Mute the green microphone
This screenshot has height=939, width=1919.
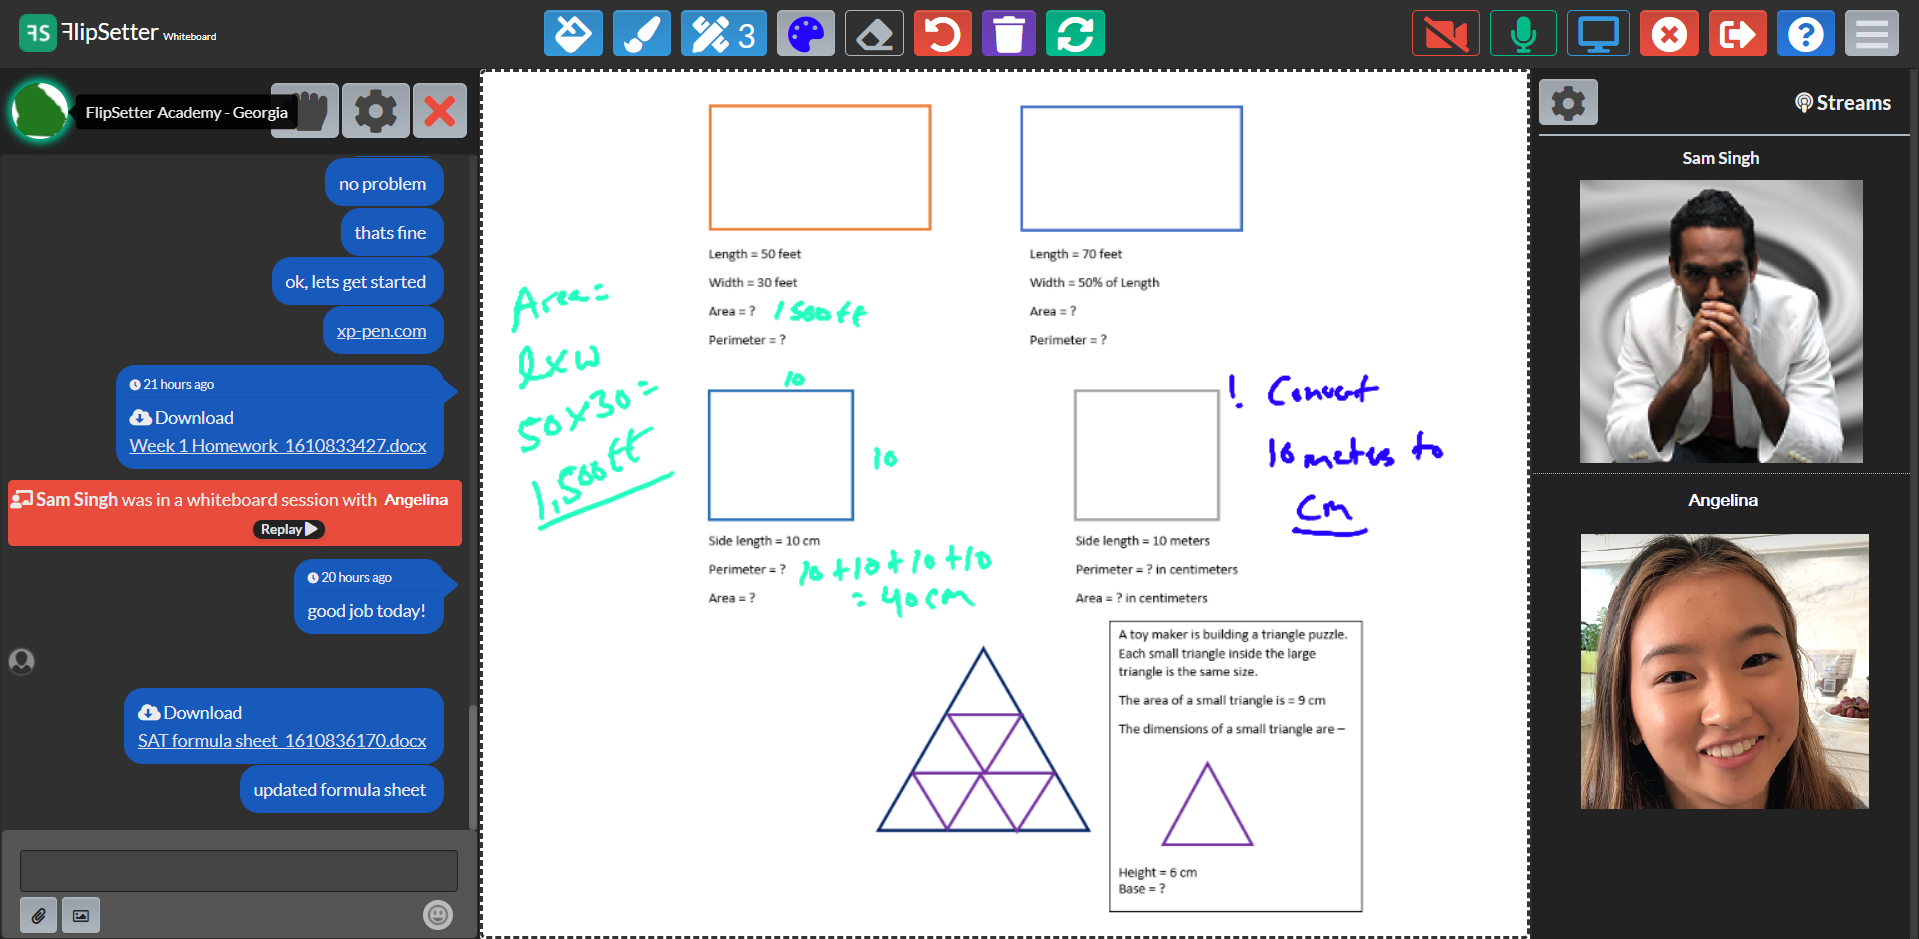click(x=1523, y=33)
